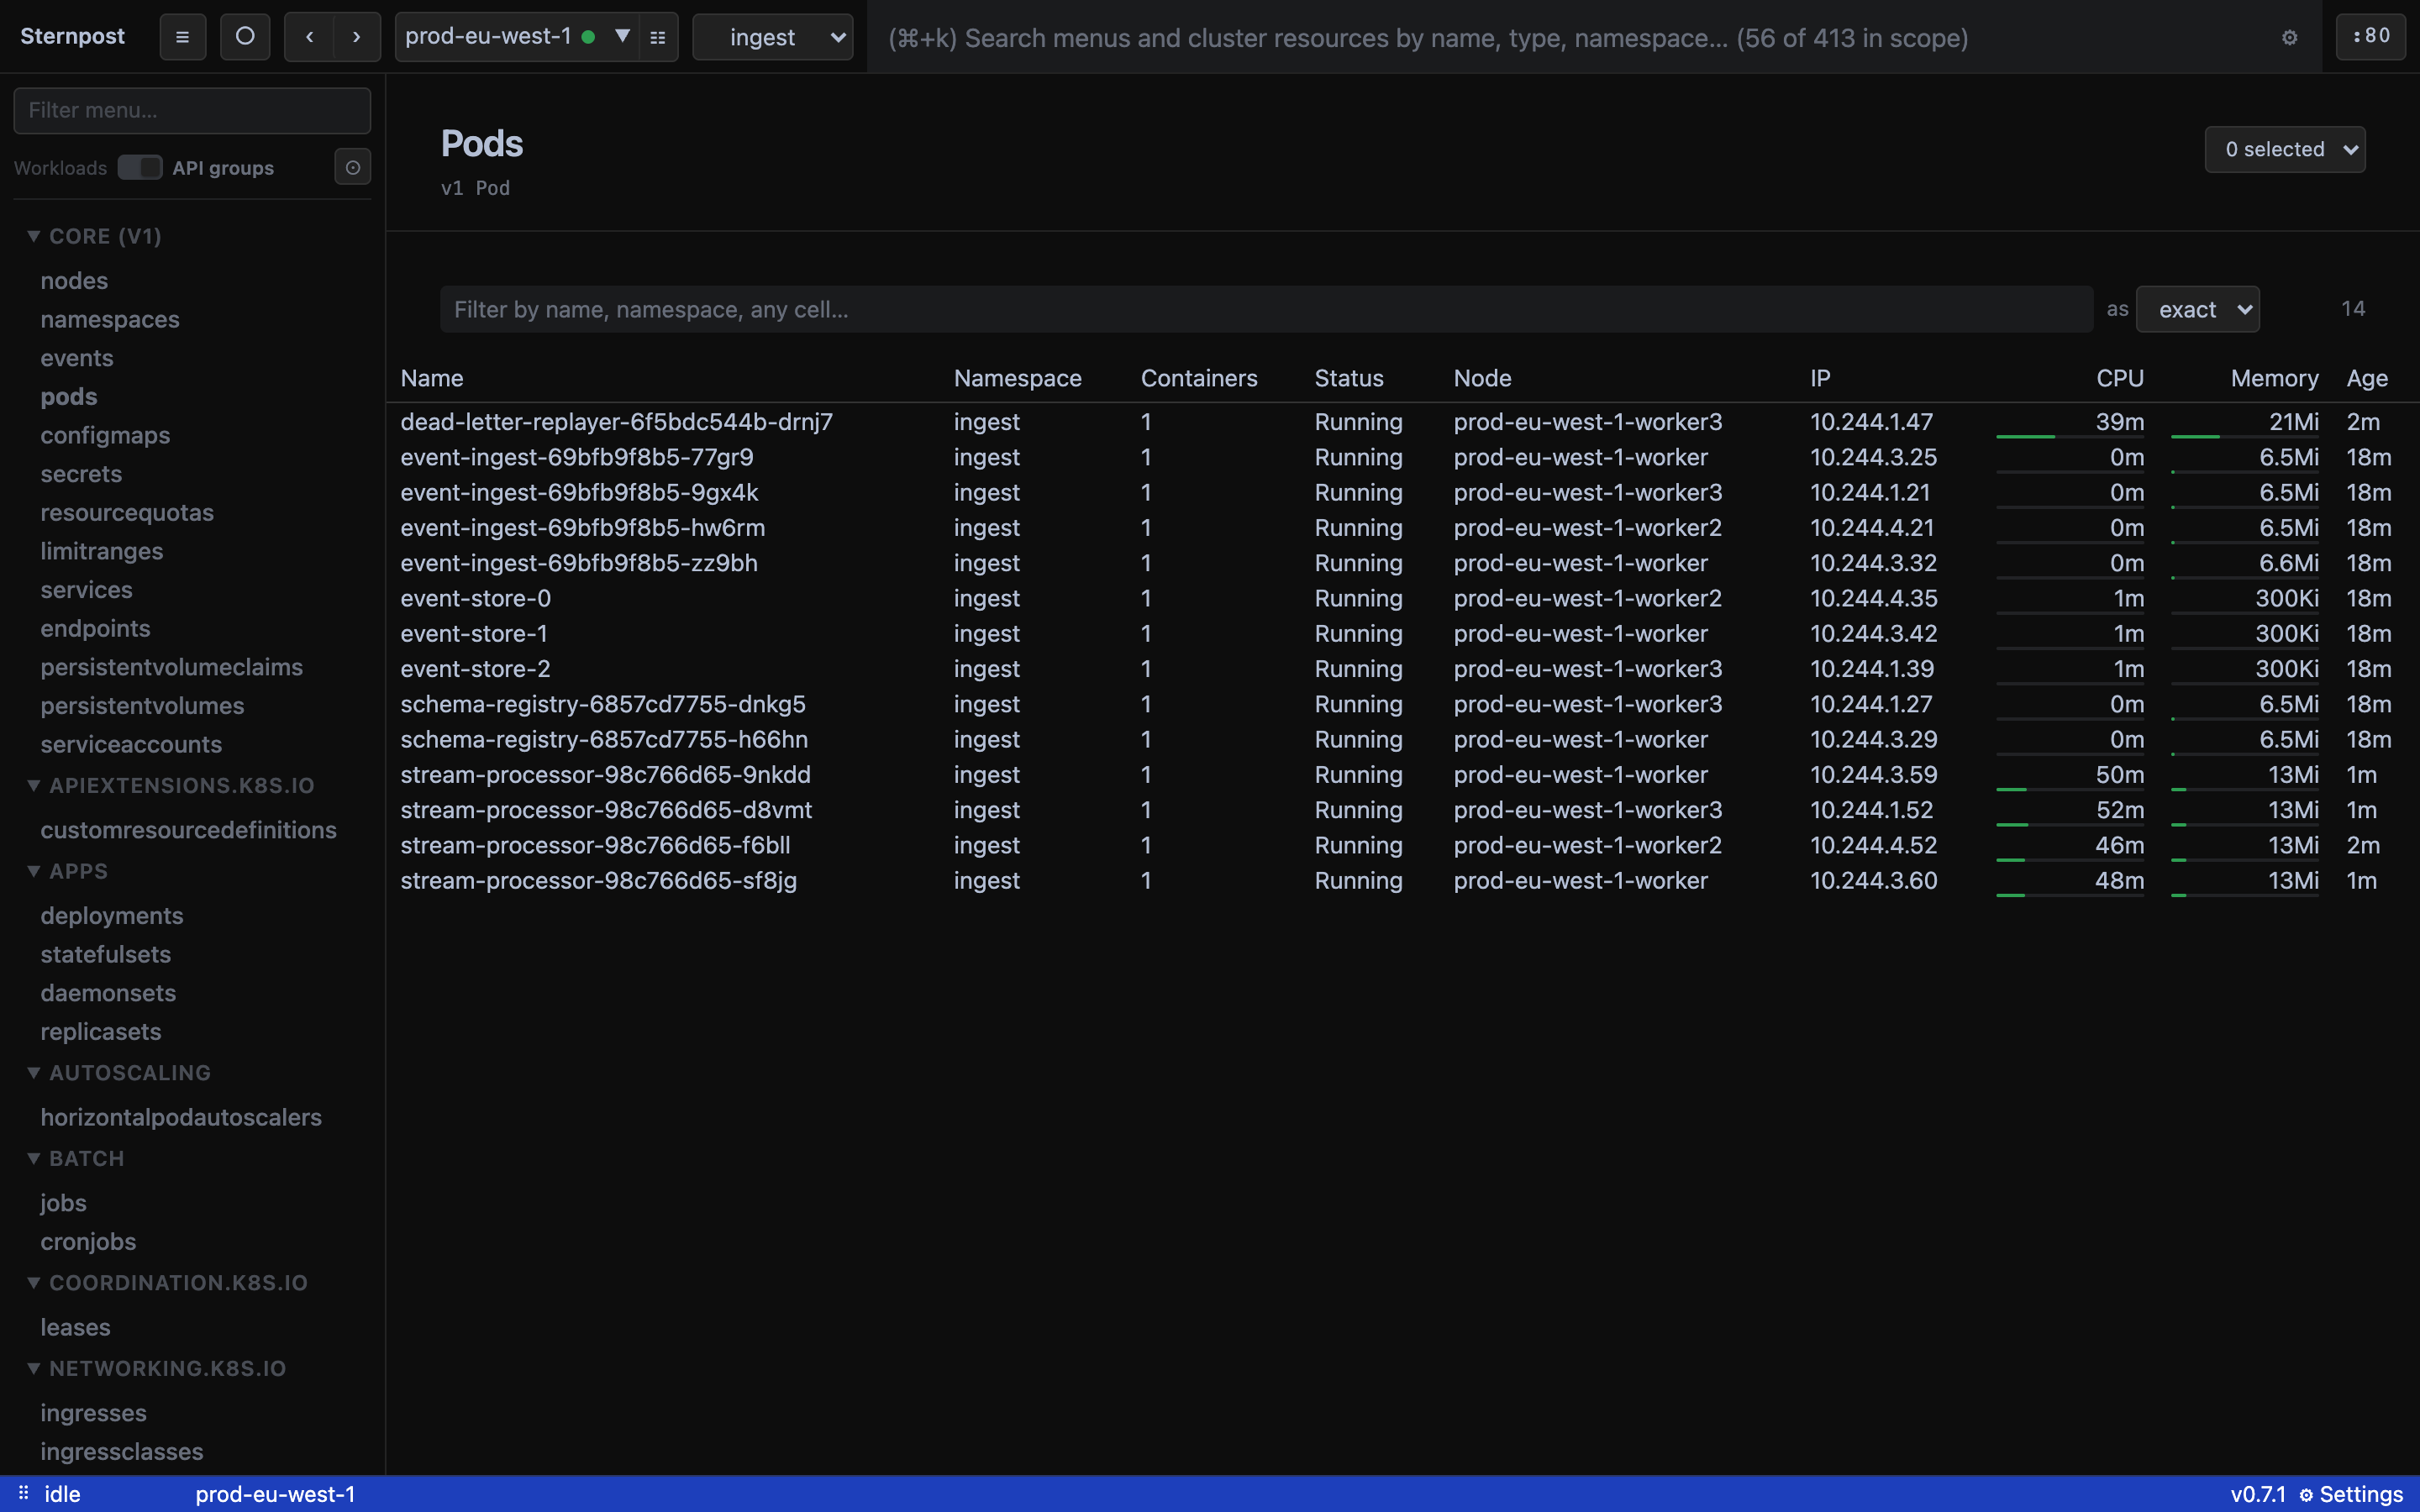The height and width of the screenshot is (1512, 2420).
Task: Click the Filter menu input
Action: pyautogui.click(x=192, y=110)
